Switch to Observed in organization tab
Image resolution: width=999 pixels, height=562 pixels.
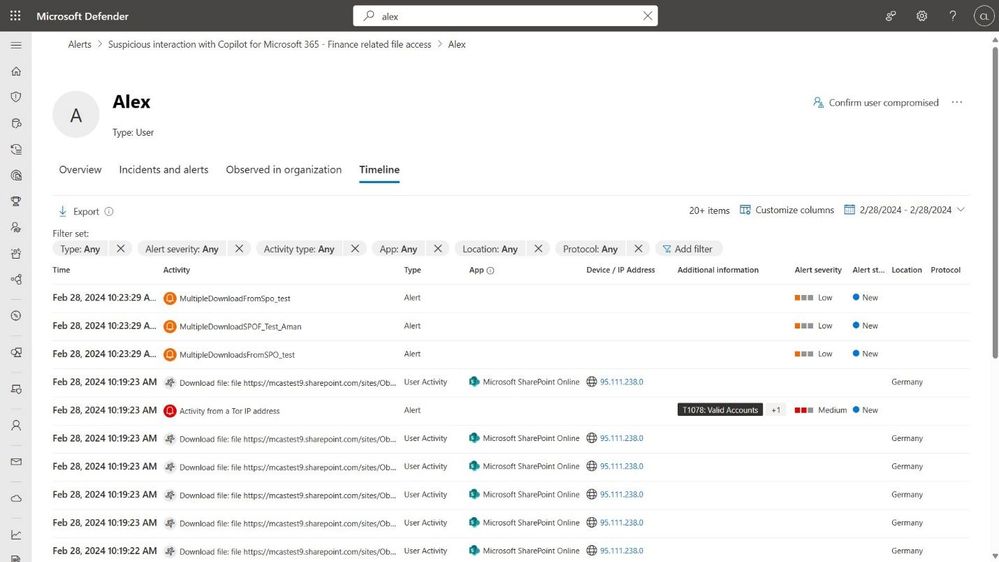(284, 169)
